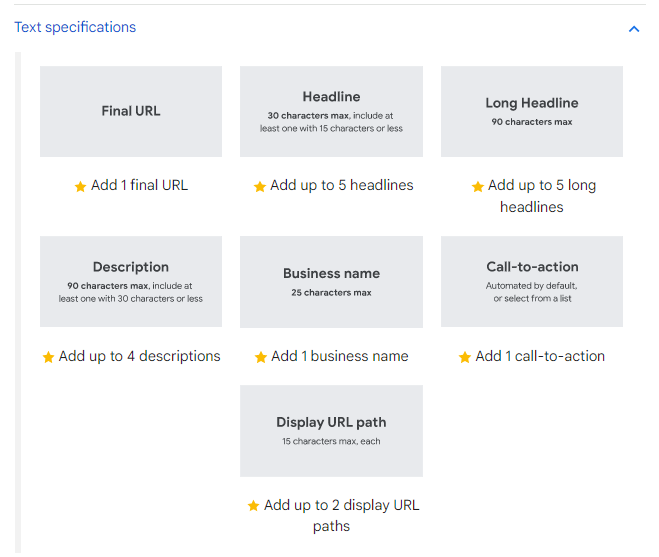The width and height of the screenshot is (659, 557).
Task: Click the Add 1 final URL text
Action: tap(139, 185)
